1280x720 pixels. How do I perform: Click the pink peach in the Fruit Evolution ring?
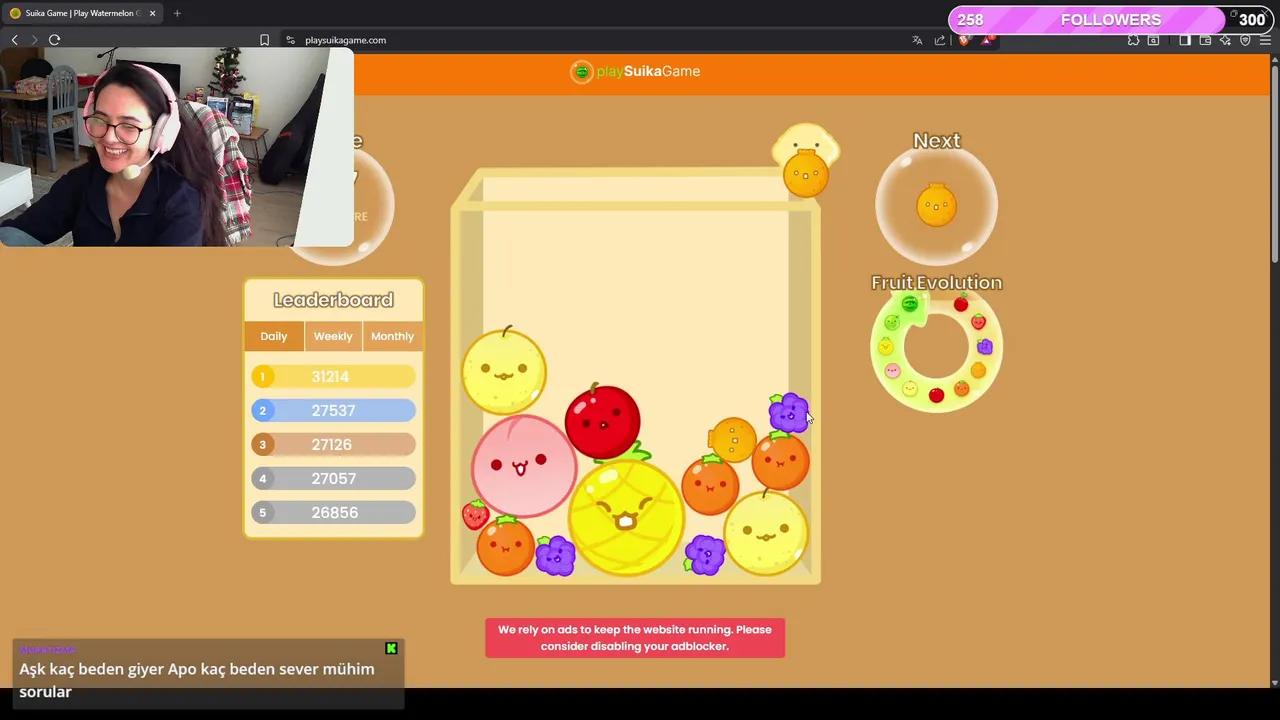point(893,370)
